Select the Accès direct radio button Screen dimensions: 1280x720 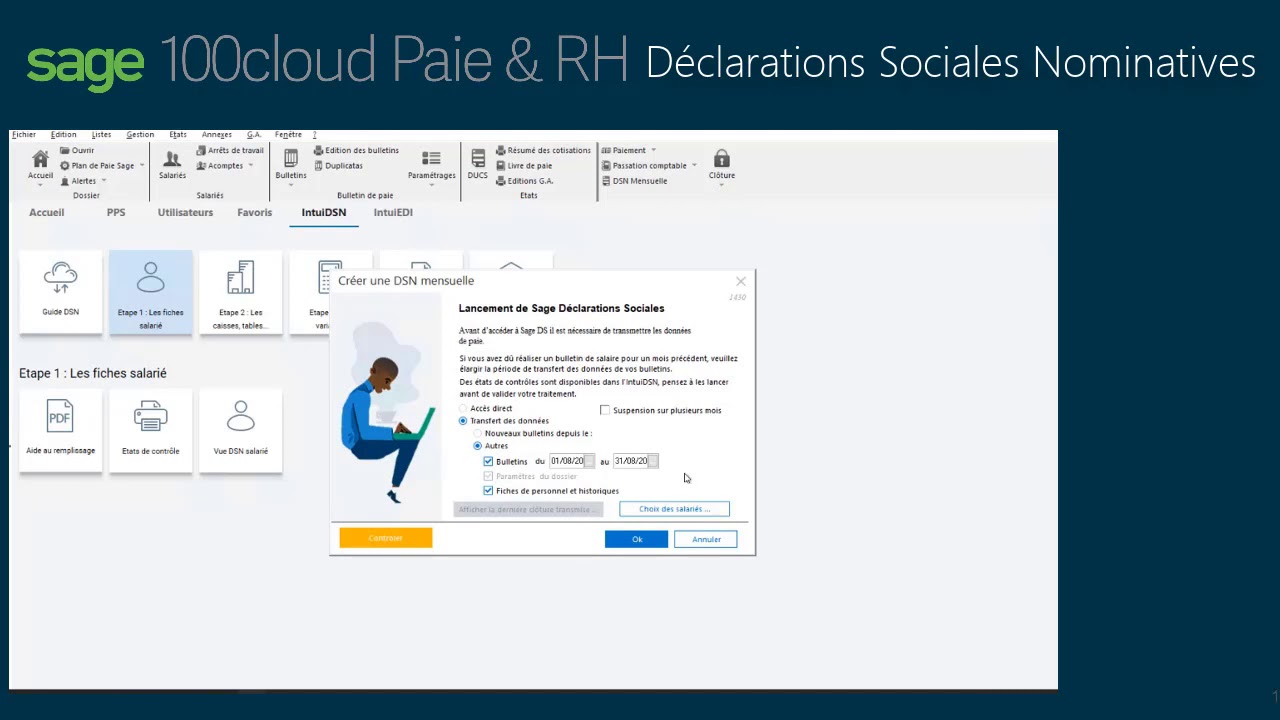(x=463, y=409)
